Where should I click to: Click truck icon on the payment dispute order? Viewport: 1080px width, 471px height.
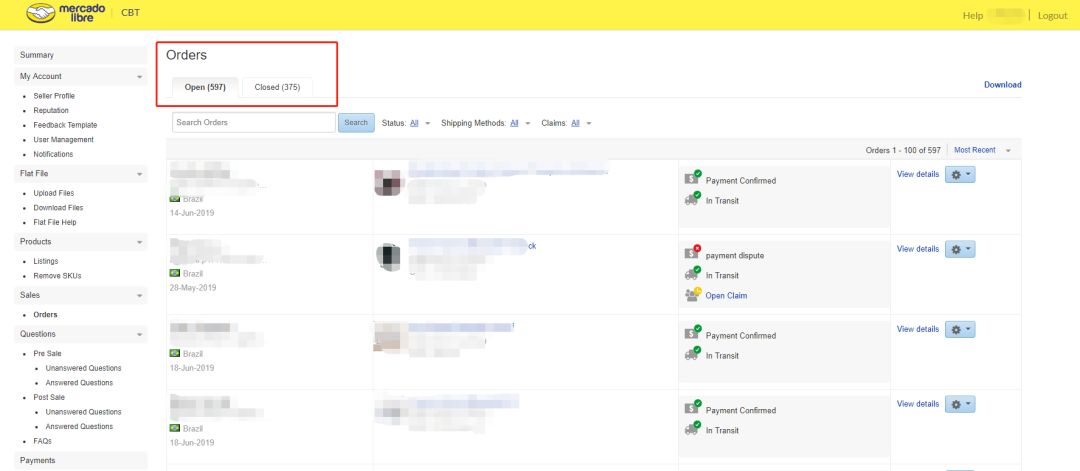692,273
